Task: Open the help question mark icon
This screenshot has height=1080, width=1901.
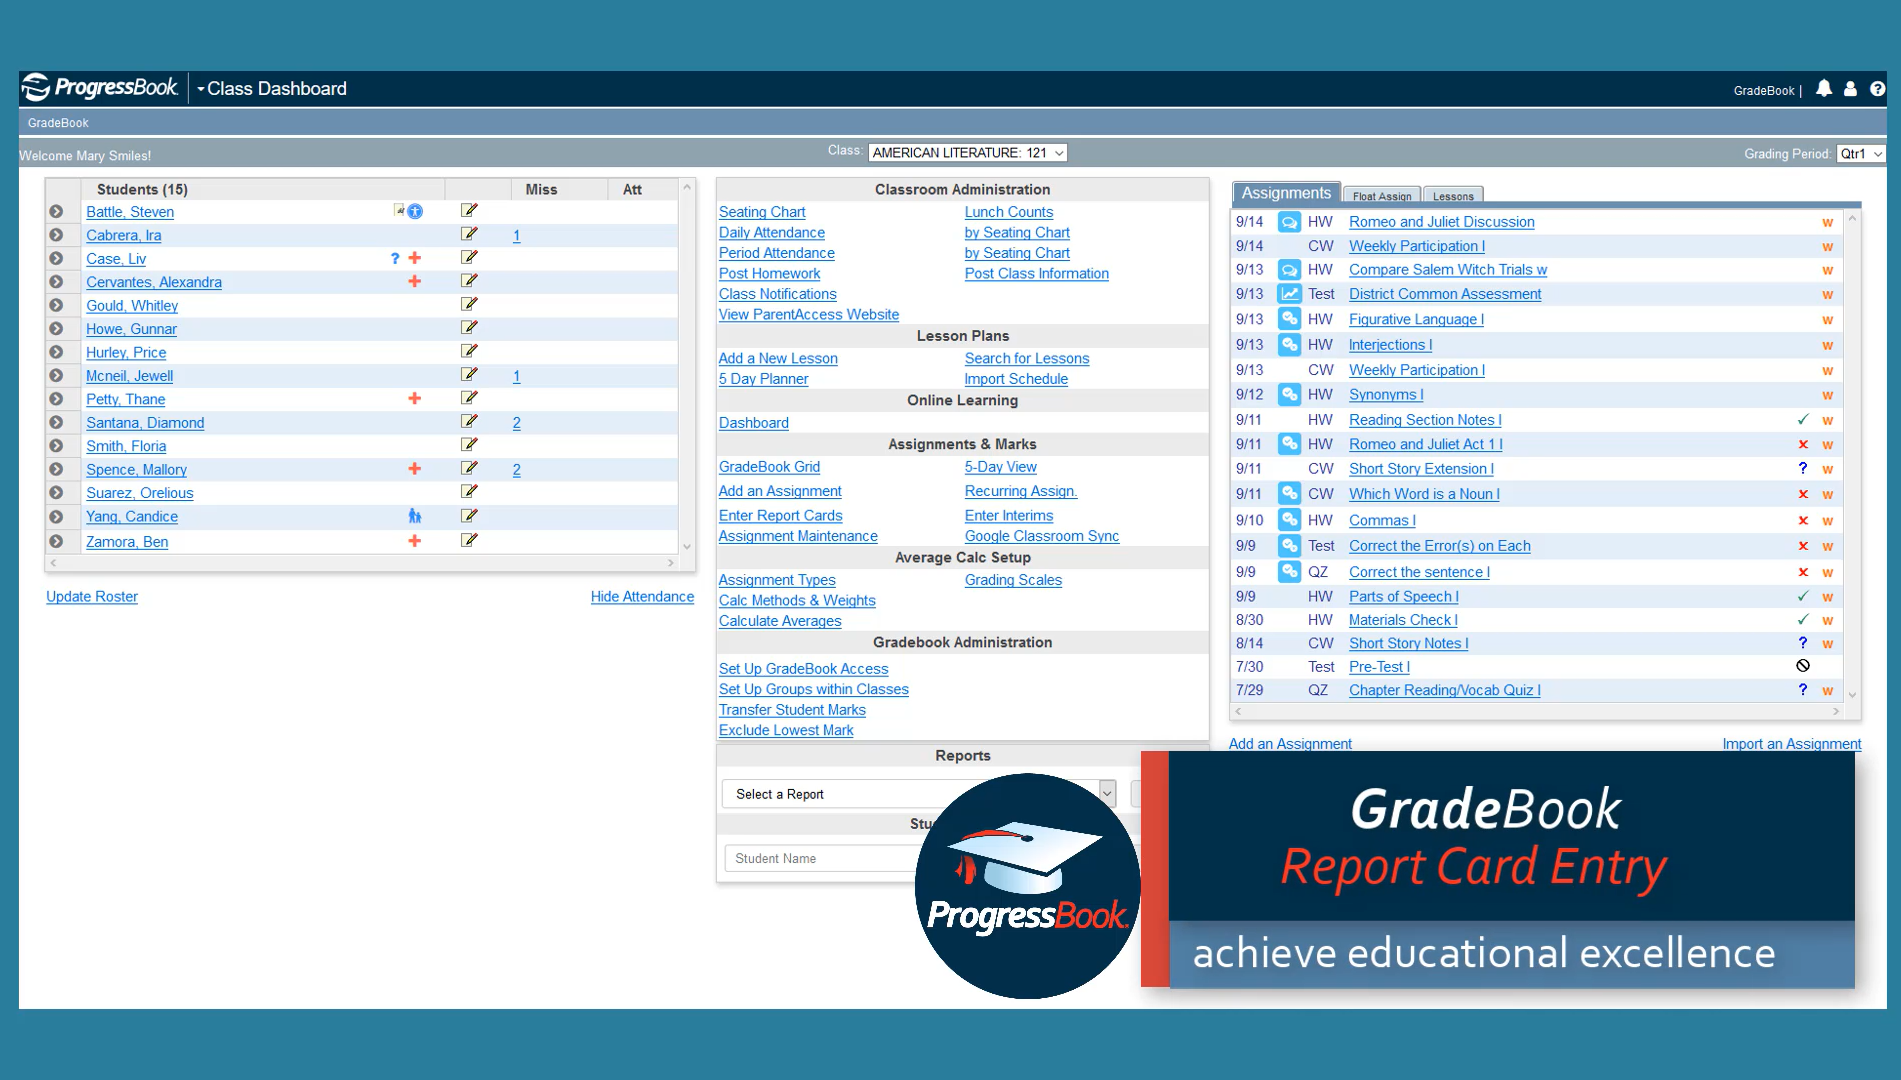Action: pos(1878,89)
